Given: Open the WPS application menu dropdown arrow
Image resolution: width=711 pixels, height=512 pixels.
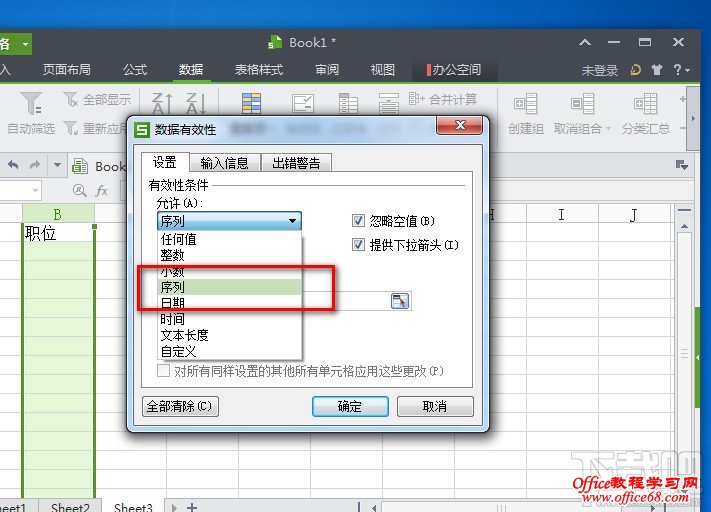Looking at the screenshot, I should [25, 44].
